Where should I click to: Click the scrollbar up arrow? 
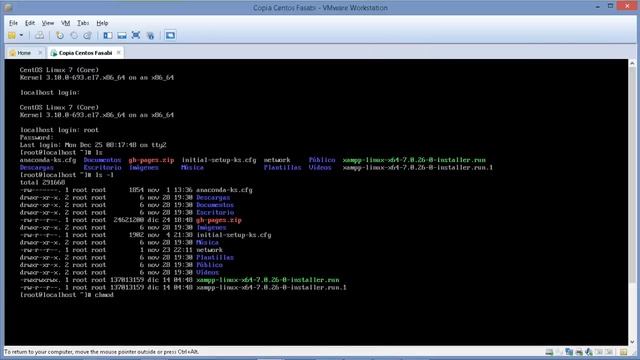point(632,63)
